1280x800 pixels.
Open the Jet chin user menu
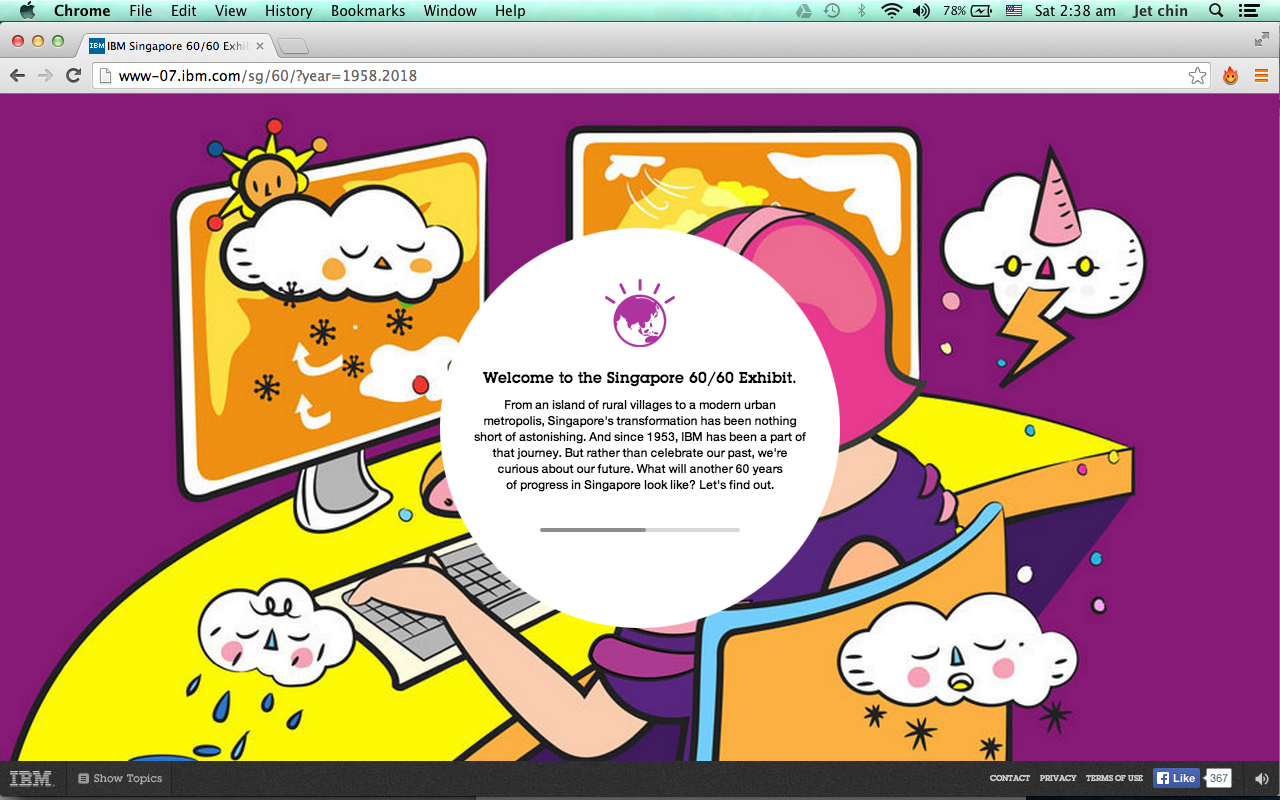(1162, 11)
